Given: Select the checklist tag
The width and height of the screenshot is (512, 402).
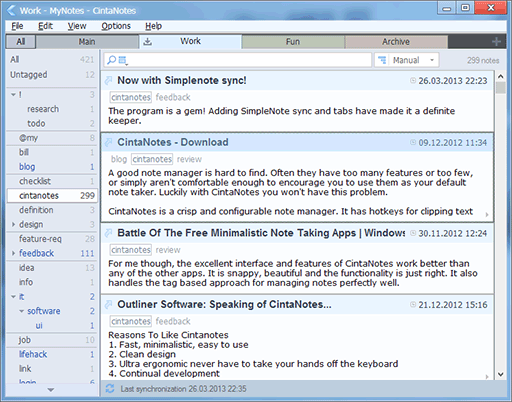Looking at the screenshot, I should 52,181.
